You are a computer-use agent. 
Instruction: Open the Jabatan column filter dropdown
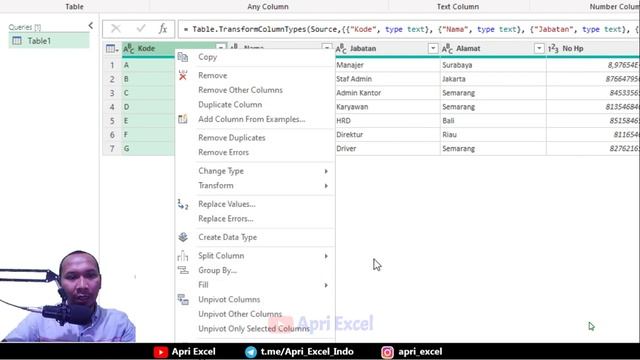pyautogui.click(x=433, y=49)
